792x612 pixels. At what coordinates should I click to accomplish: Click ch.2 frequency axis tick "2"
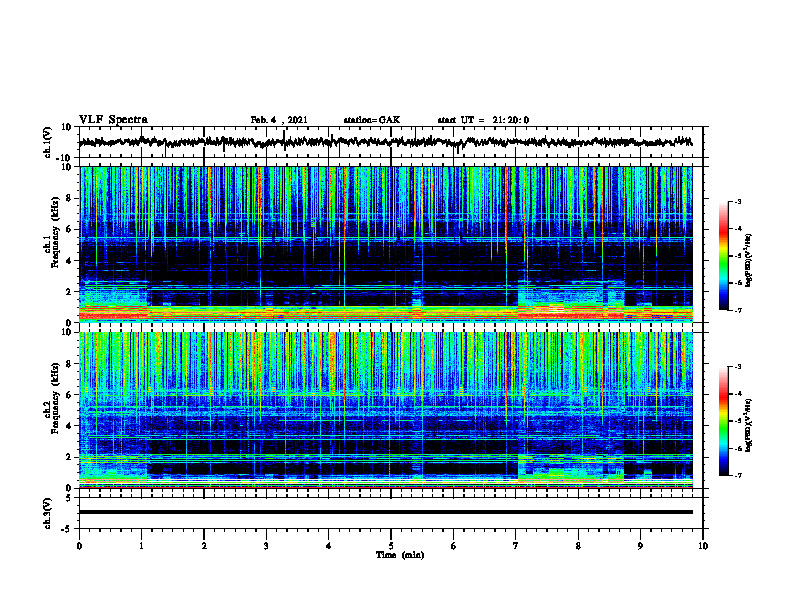coord(70,457)
